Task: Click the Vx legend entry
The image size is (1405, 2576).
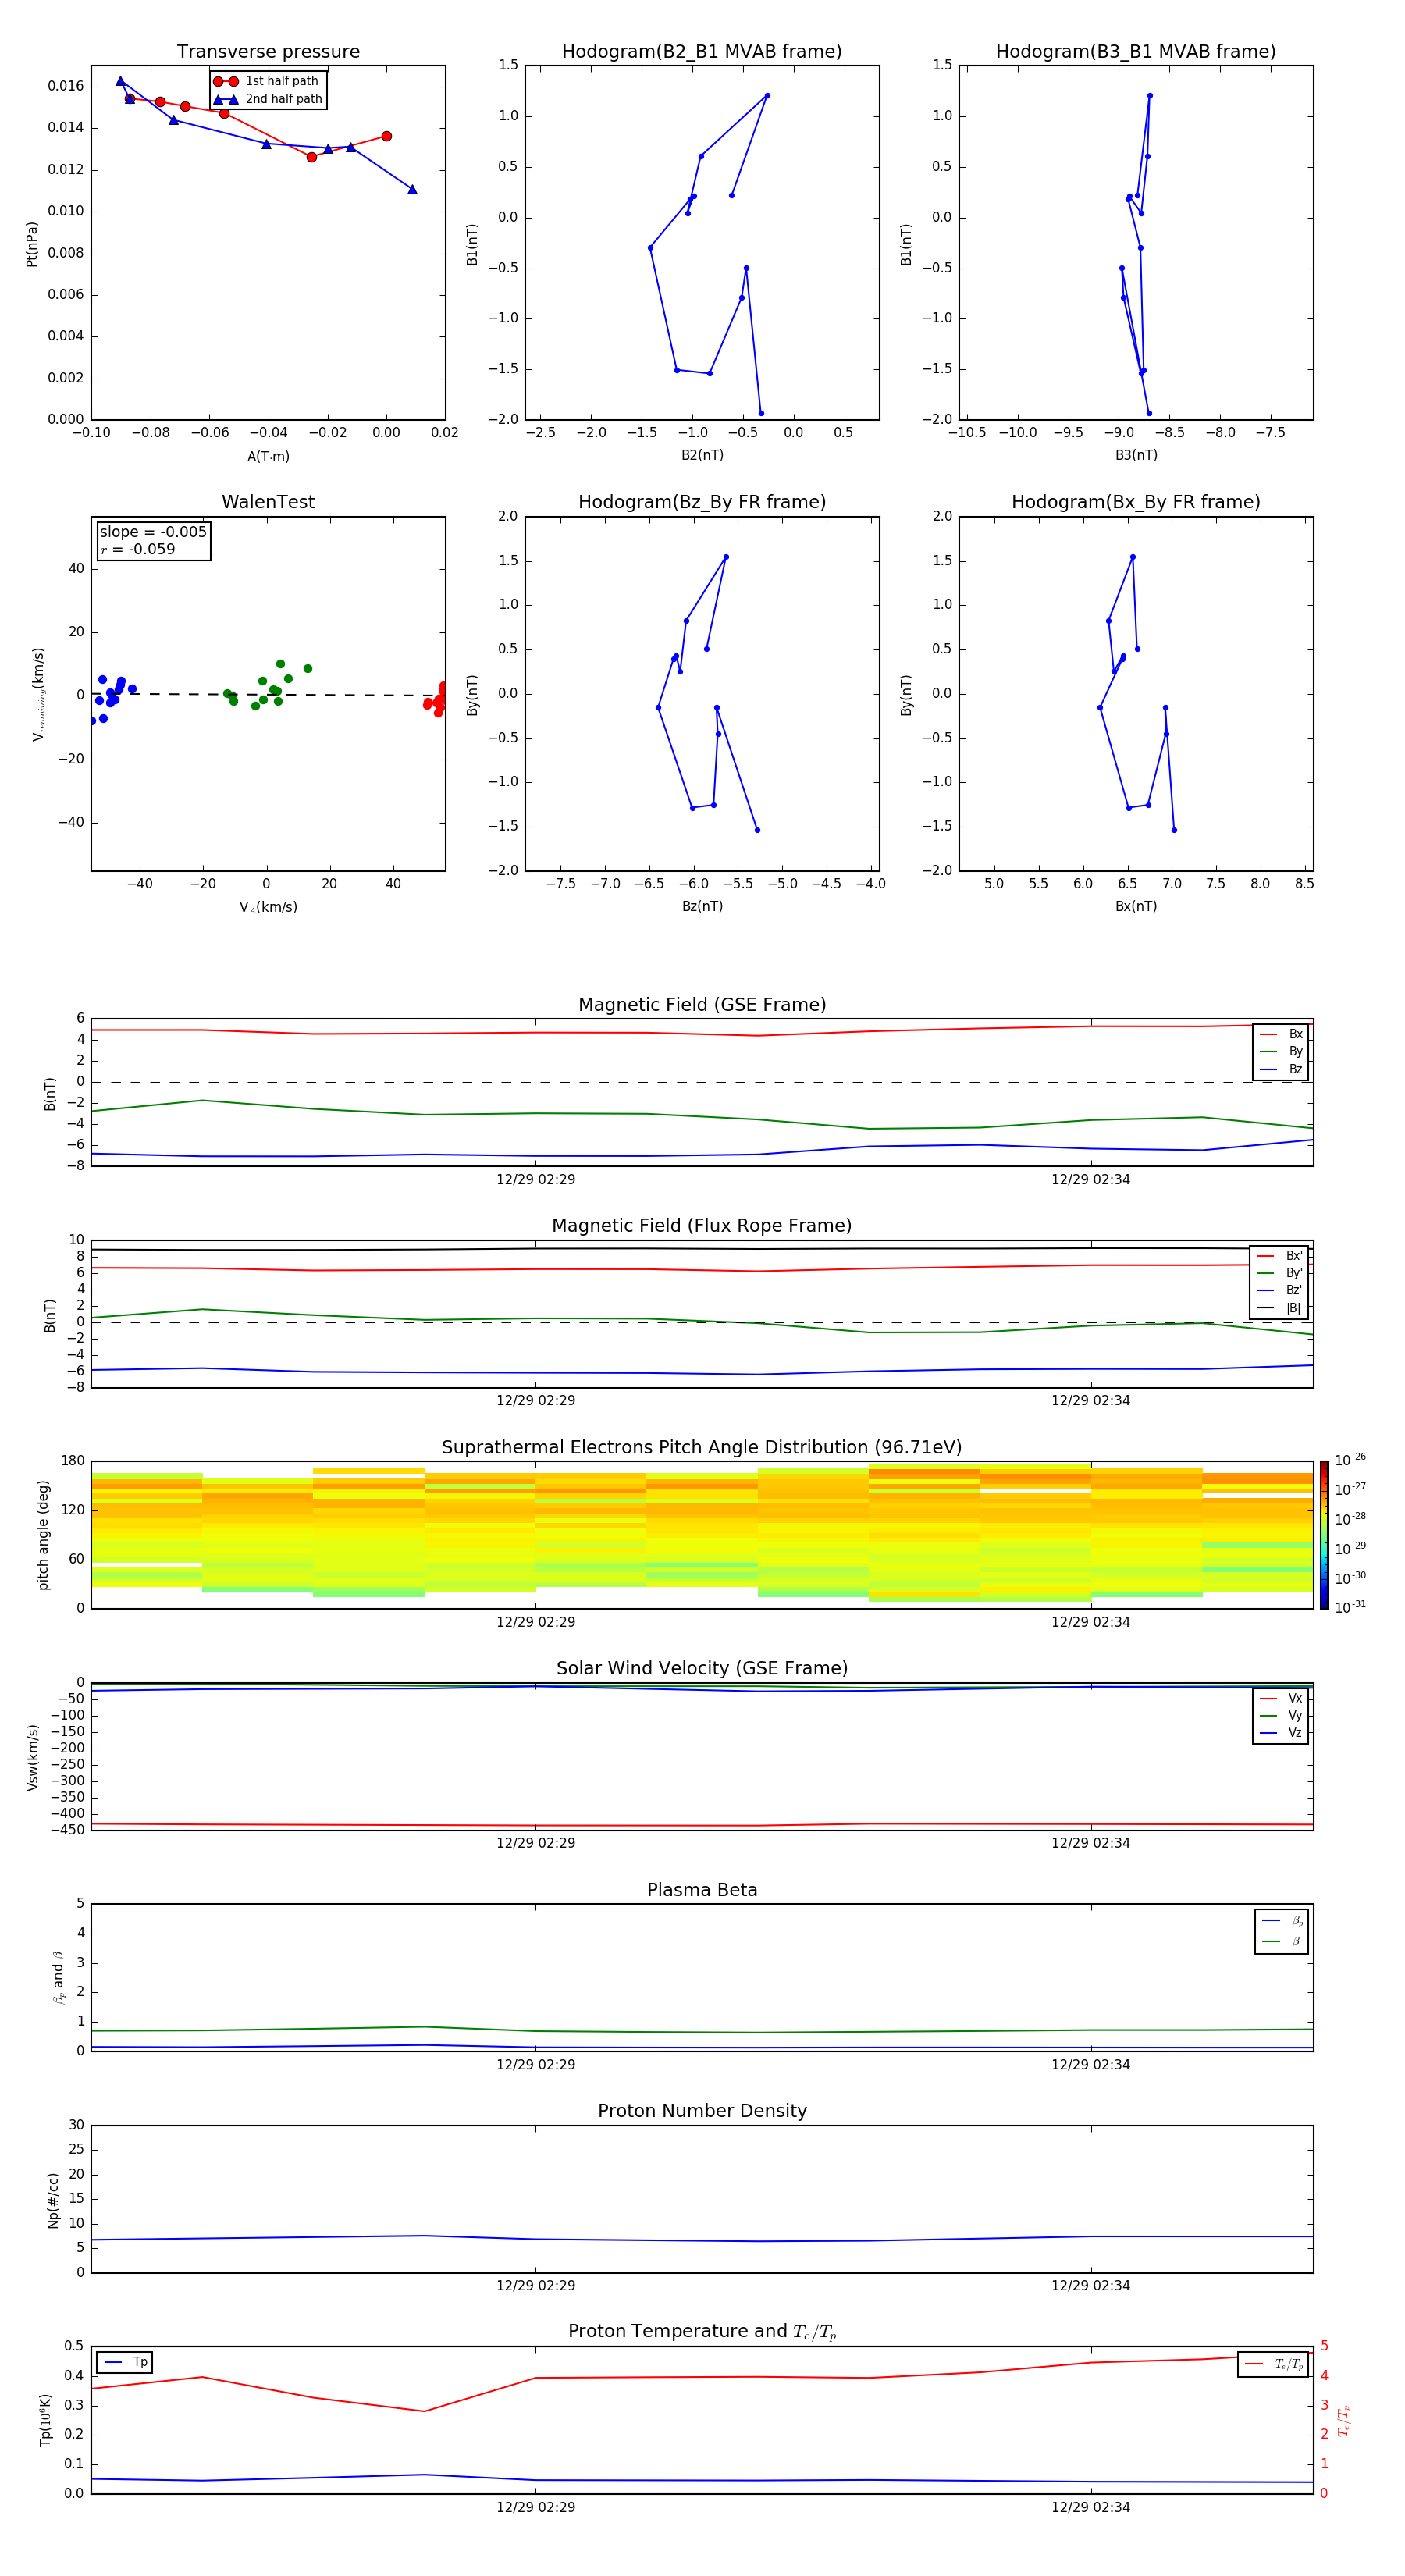Action: [1281, 1699]
